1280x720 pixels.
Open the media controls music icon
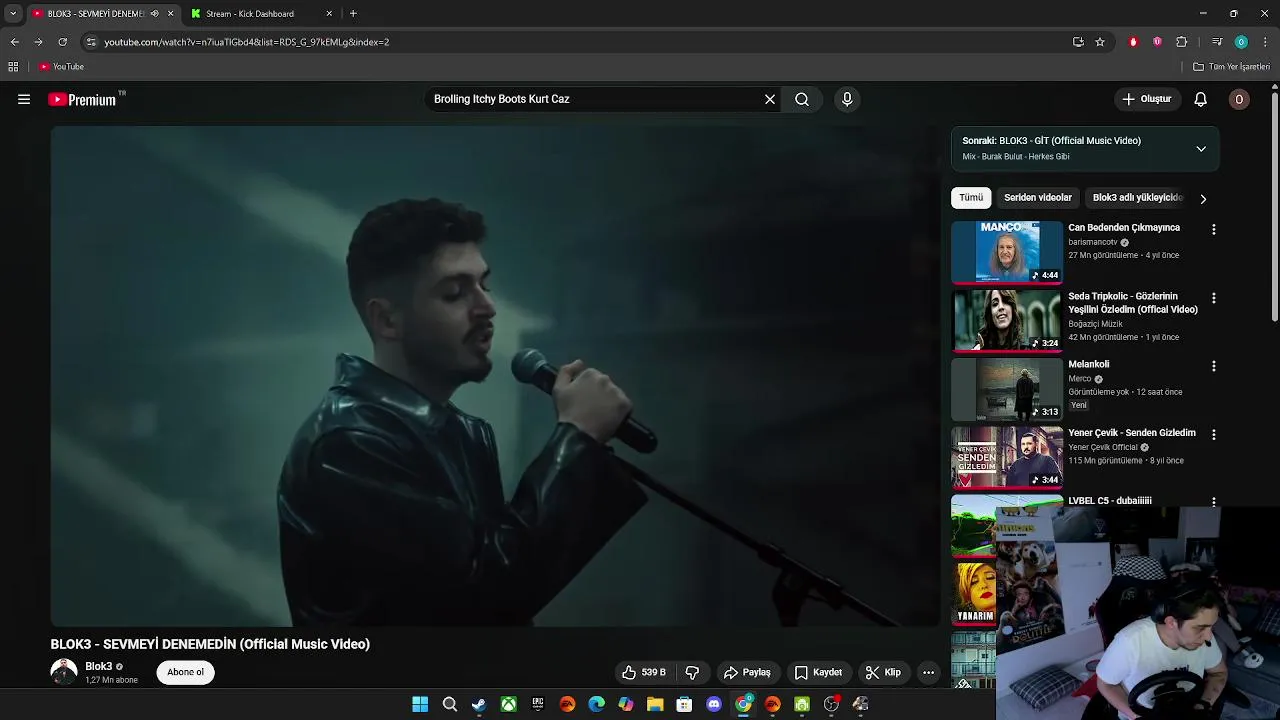click(x=1217, y=42)
